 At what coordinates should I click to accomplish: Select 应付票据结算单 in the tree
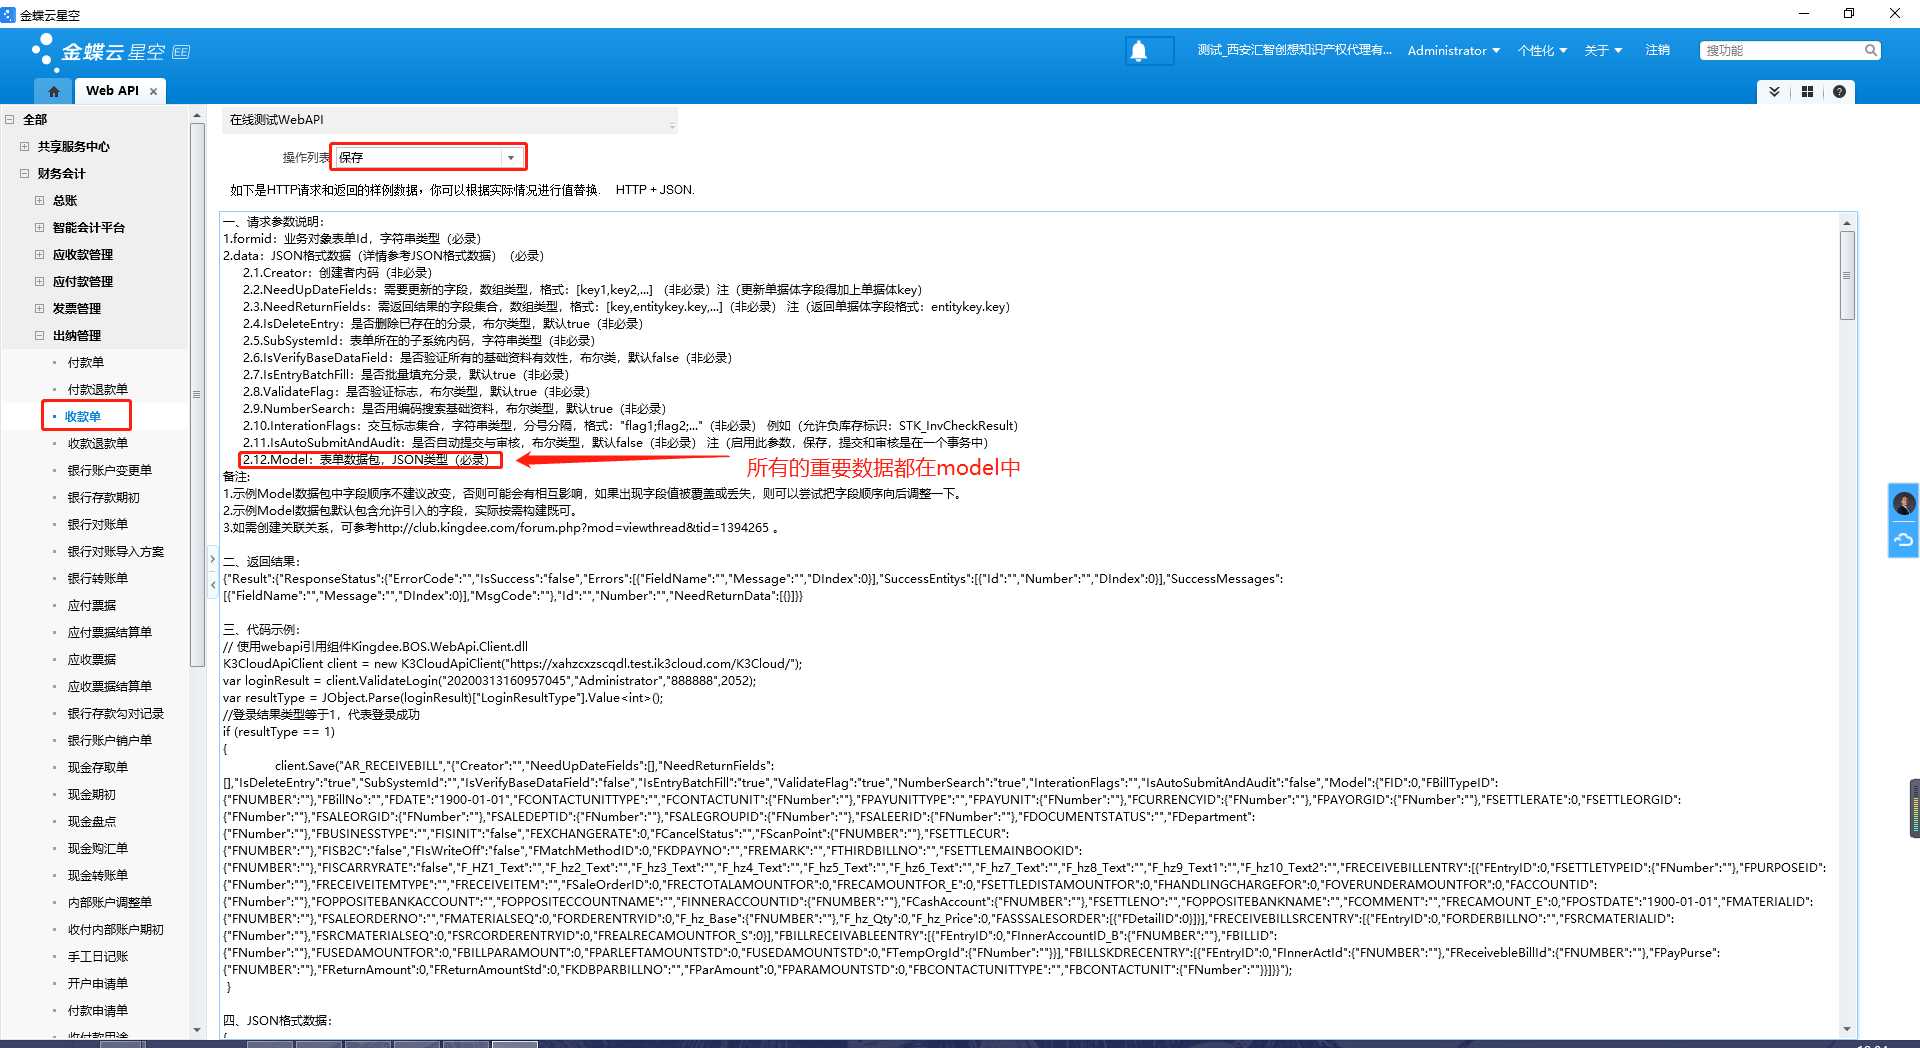pos(109,632)
